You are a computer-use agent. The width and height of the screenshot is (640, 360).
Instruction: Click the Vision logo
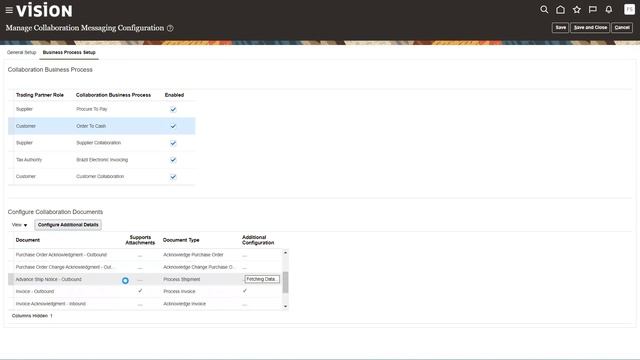click(44, 10)
